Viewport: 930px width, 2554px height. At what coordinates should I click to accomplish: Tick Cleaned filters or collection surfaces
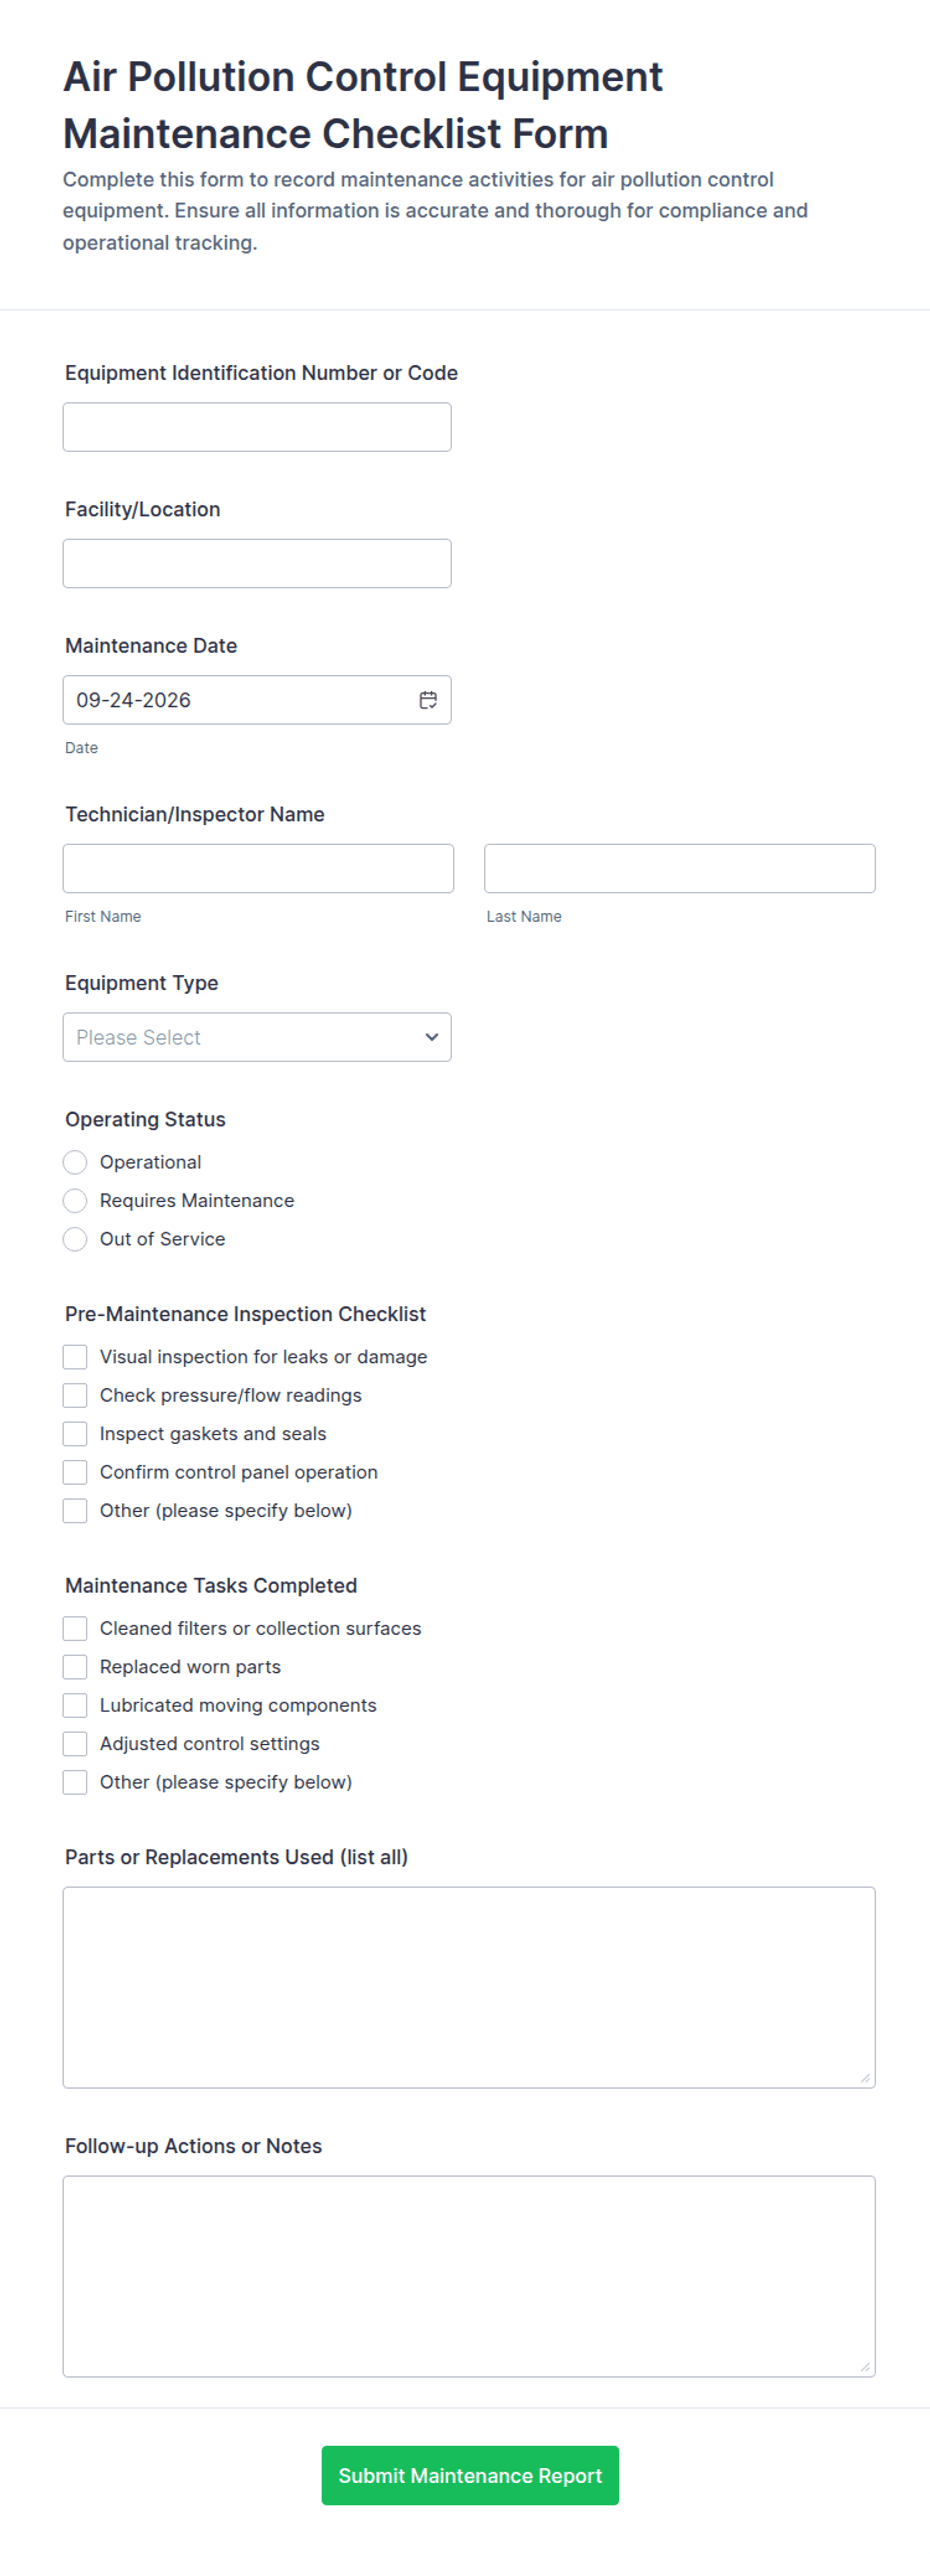coord(75,1628)
